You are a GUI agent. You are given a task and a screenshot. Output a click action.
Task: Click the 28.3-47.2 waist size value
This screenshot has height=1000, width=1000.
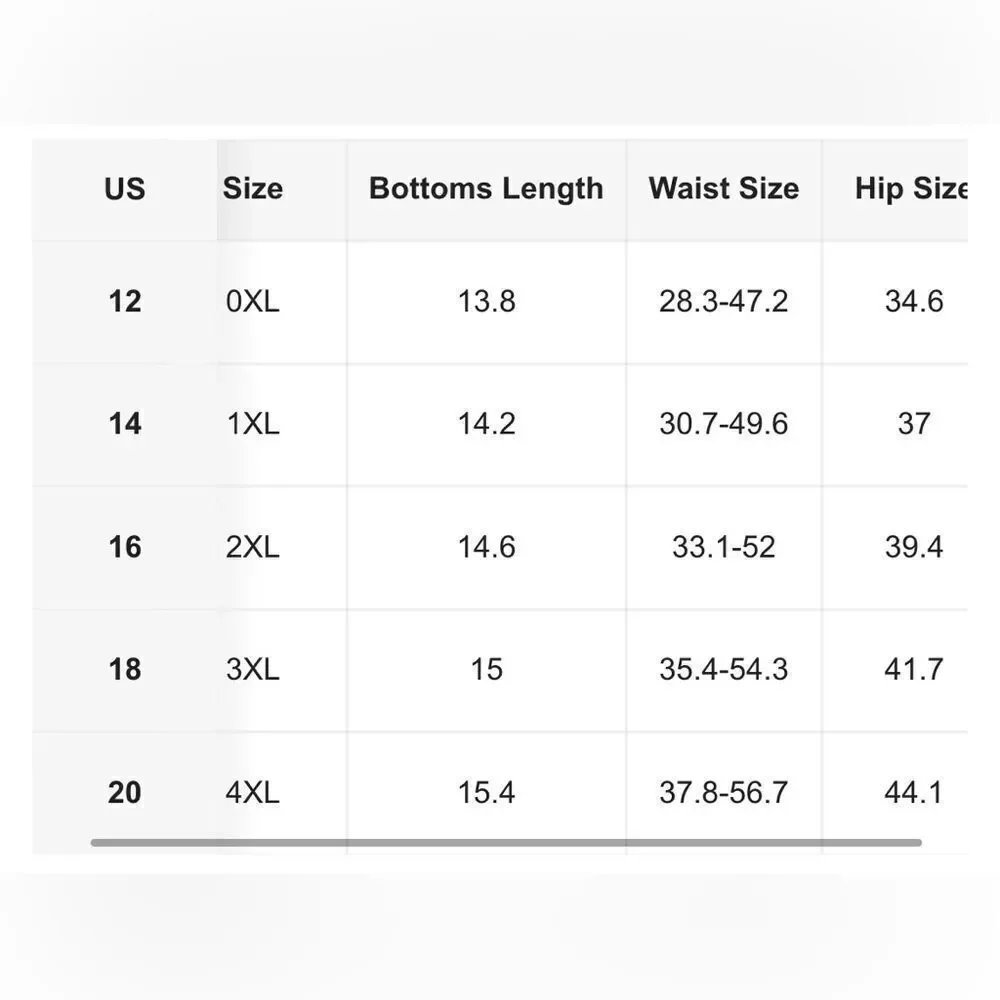pos(724,301)
